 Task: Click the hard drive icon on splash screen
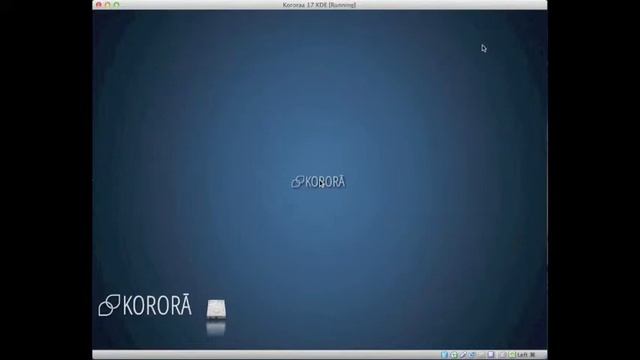pyautogui.click(x=216, y=309)
